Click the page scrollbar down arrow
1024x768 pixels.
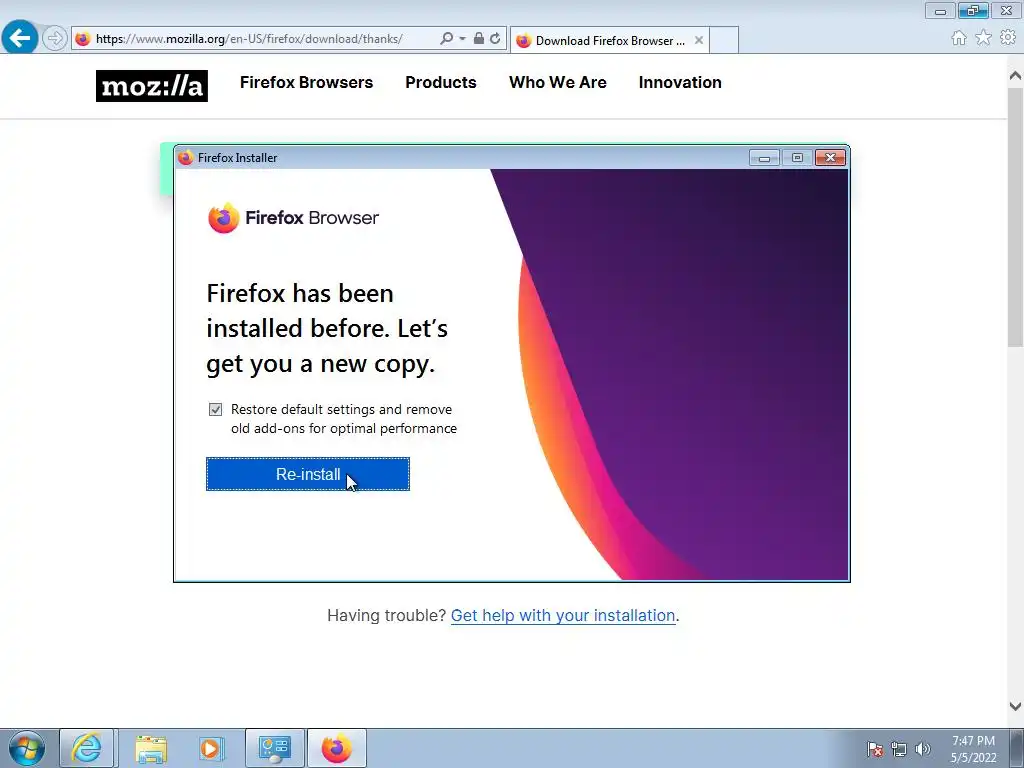[1015, 706]
